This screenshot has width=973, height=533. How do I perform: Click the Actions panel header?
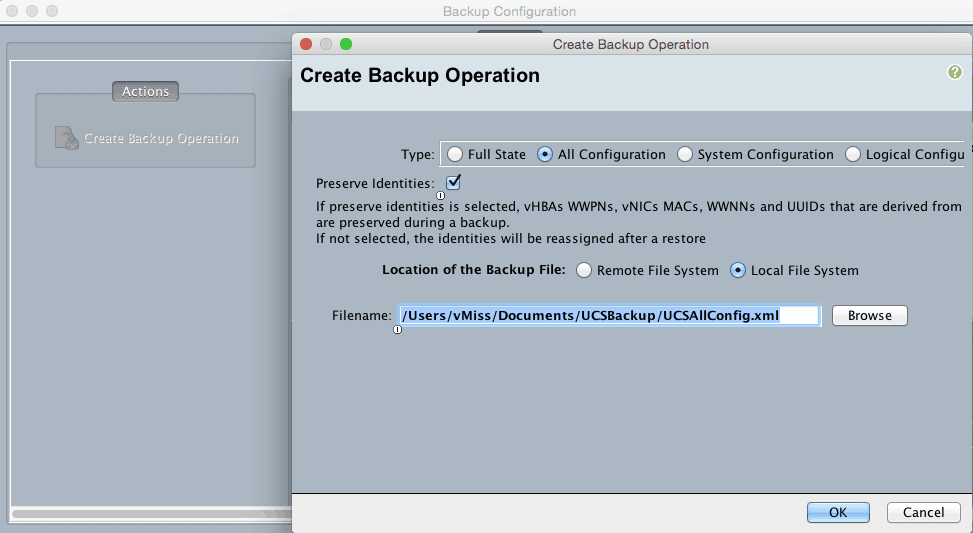[x=145, y=91]
